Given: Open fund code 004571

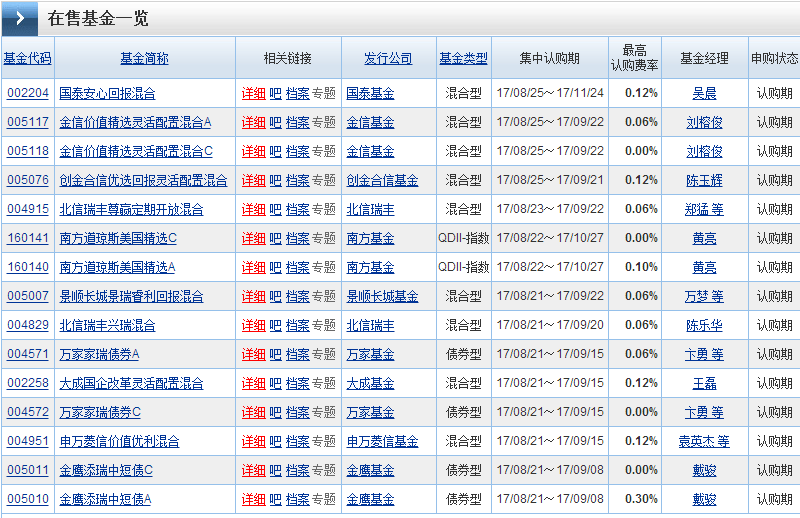Looking at the screenshot, I should coord(28,354).
